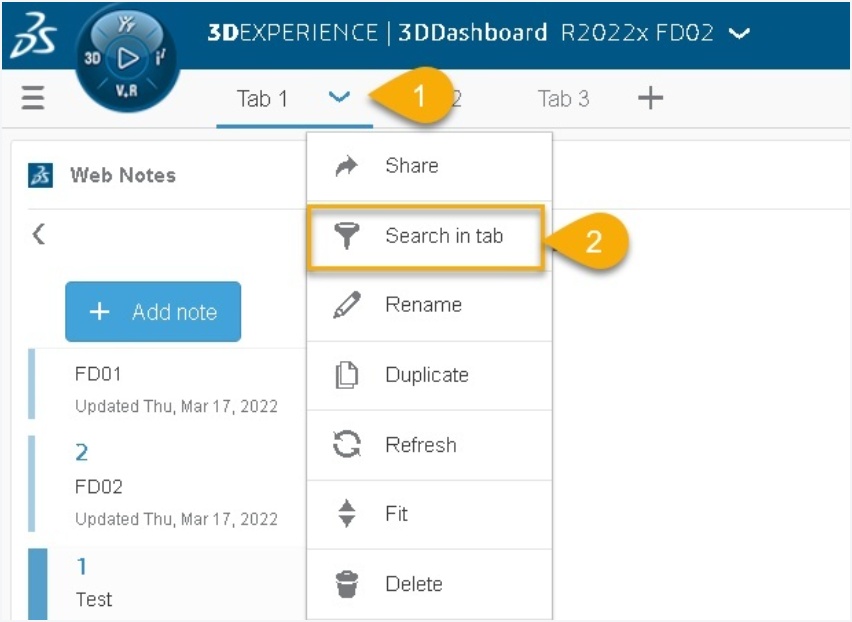Switch to Tab 3
The image size is (852, 622).
coord(563,98)
